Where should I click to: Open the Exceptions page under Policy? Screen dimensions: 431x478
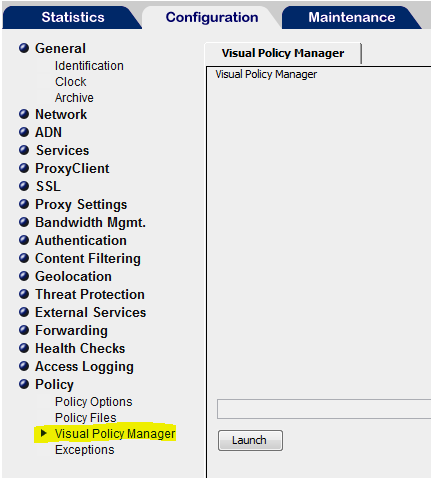(x=85, y=450)
